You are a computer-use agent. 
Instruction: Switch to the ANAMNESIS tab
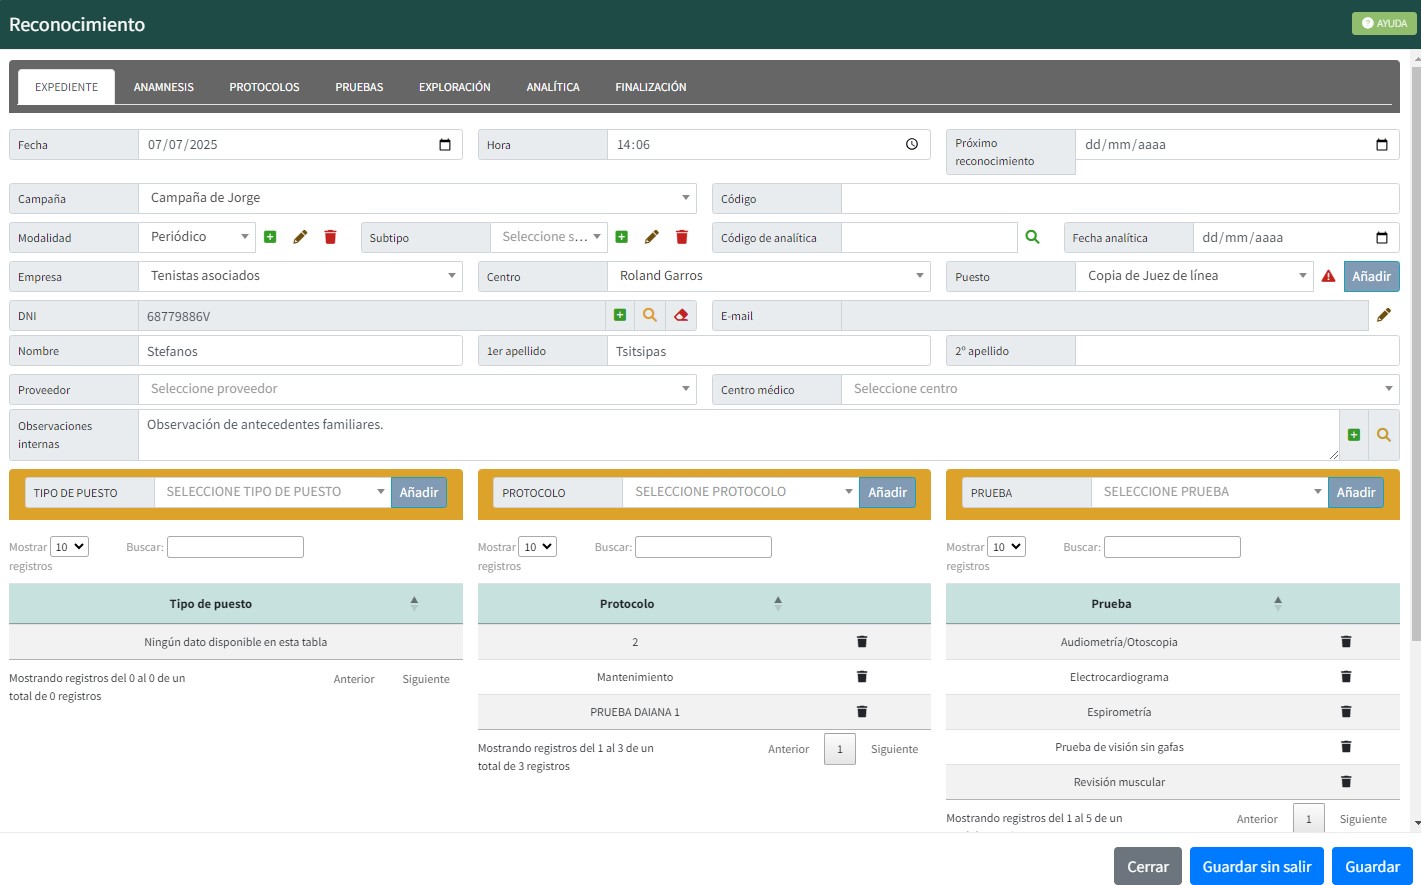[x=164, y=87]
